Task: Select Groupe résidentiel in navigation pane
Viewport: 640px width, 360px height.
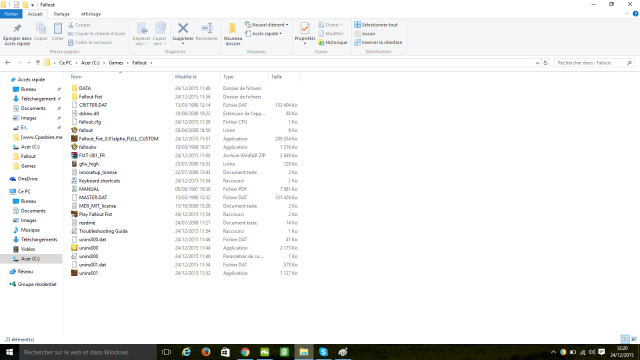Action: pos(37,284)
